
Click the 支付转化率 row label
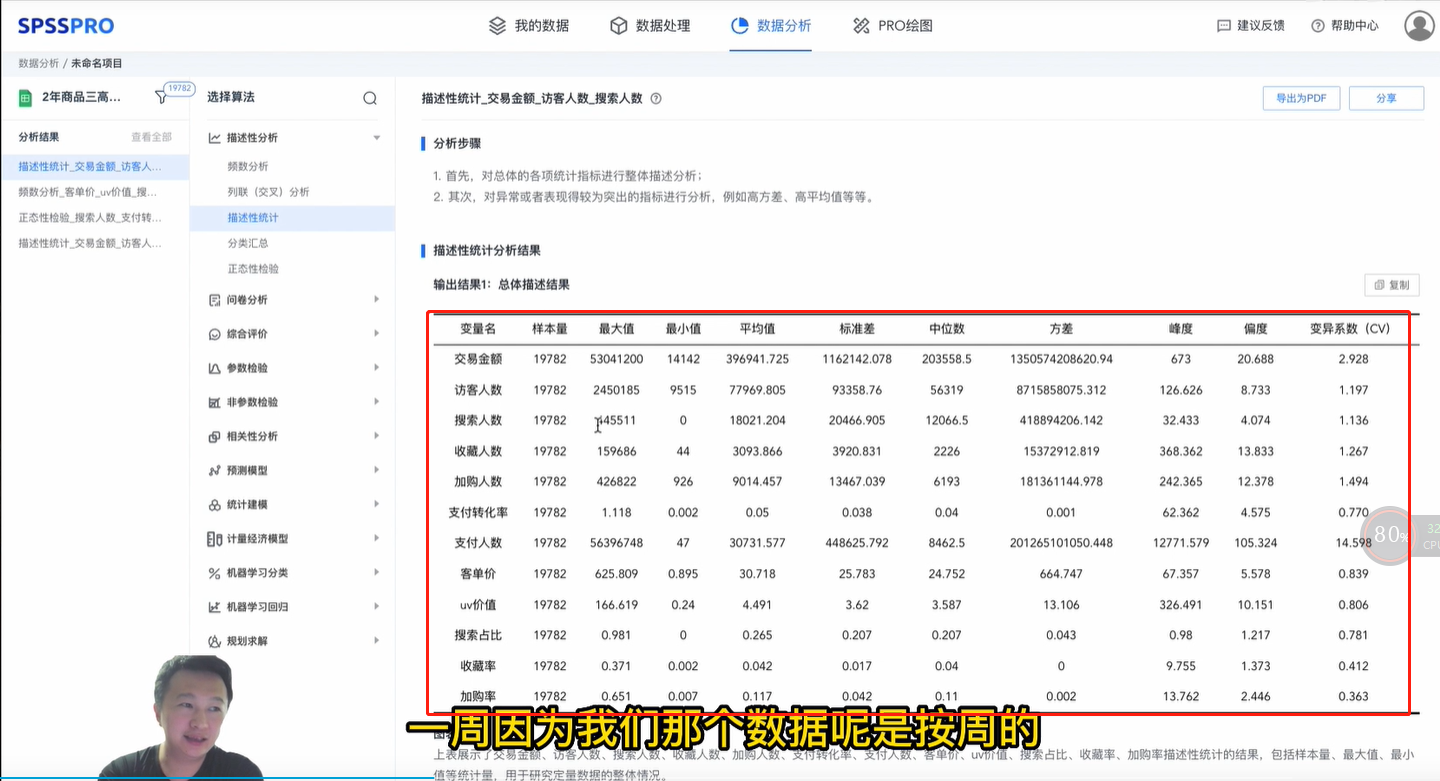tap(478, 512)
